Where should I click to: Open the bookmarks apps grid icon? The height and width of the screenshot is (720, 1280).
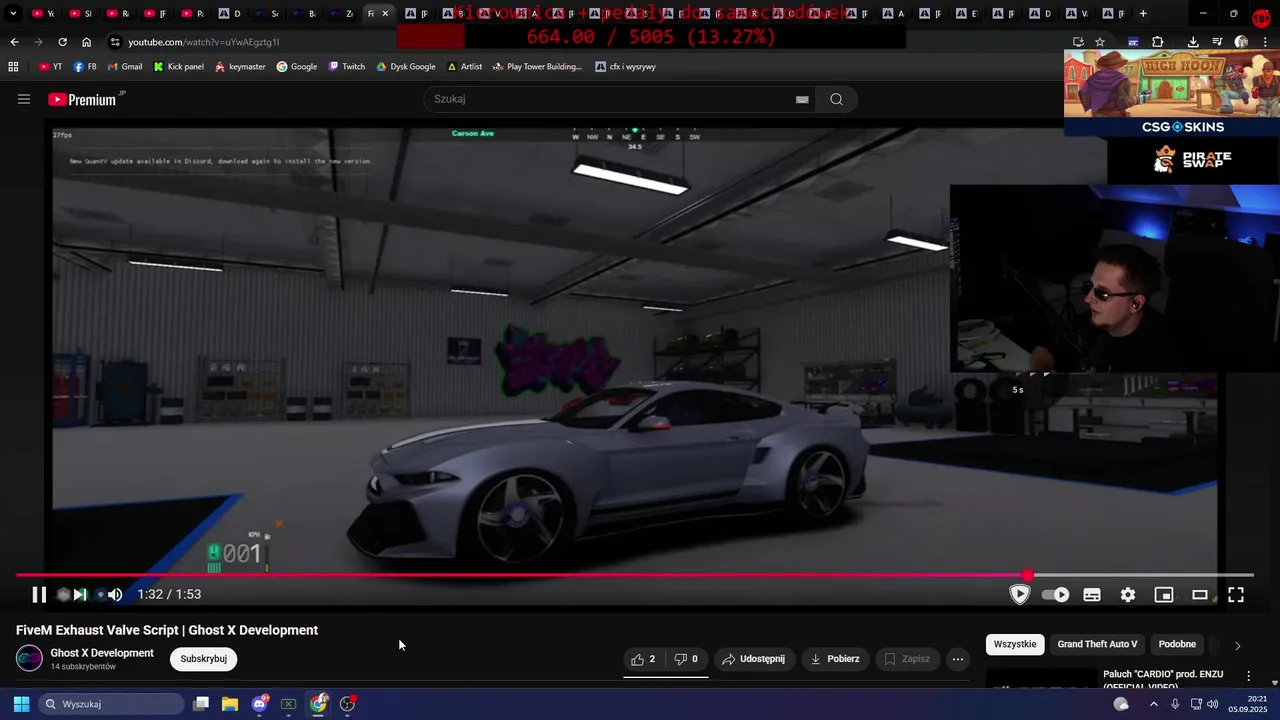[13, 67]
